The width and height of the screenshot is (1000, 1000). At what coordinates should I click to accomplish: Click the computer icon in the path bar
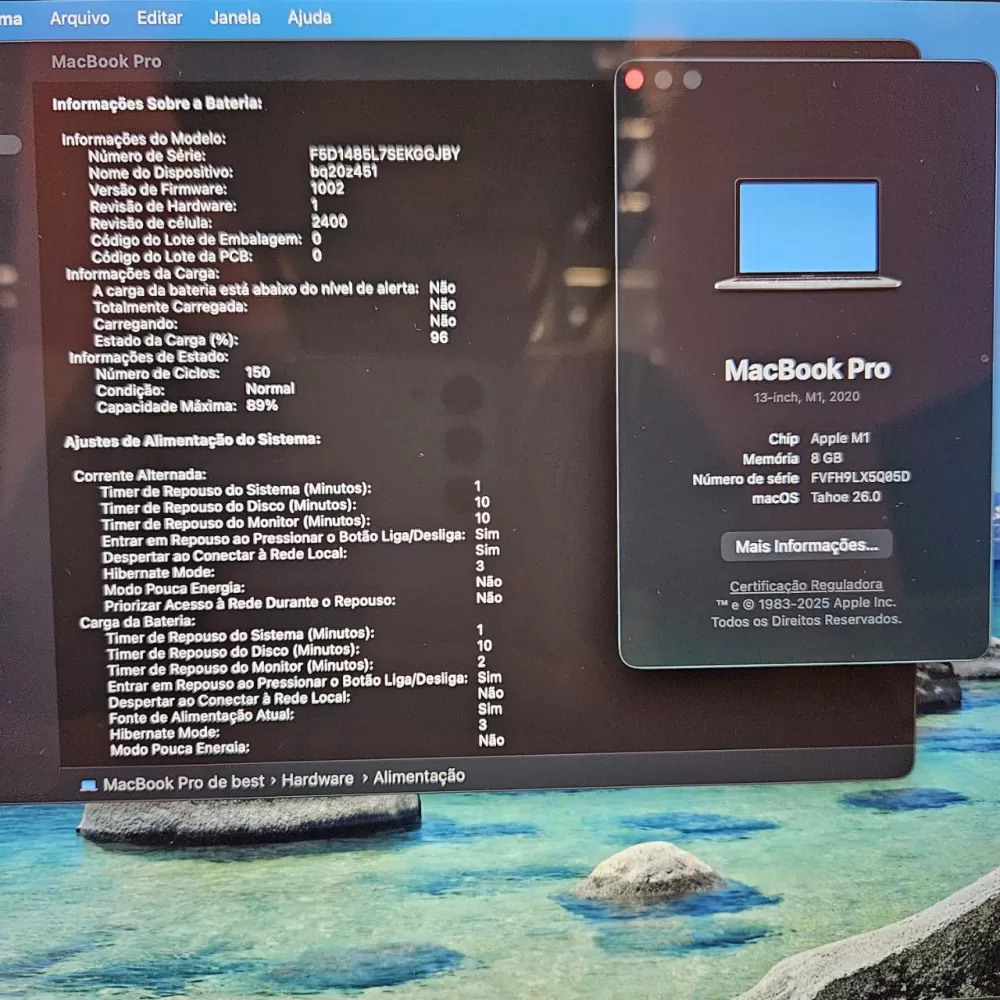coord(88,784)
